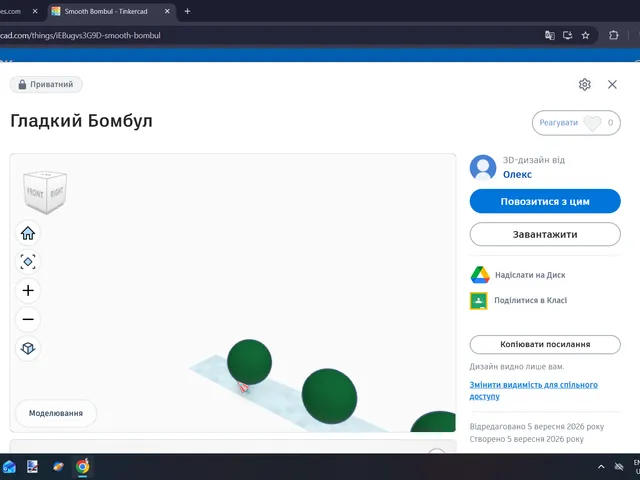This screenshot has width=640, height=480.
Task: Toggle orthographic/perspective view cube icon
Action: click(x=28, y=348)
